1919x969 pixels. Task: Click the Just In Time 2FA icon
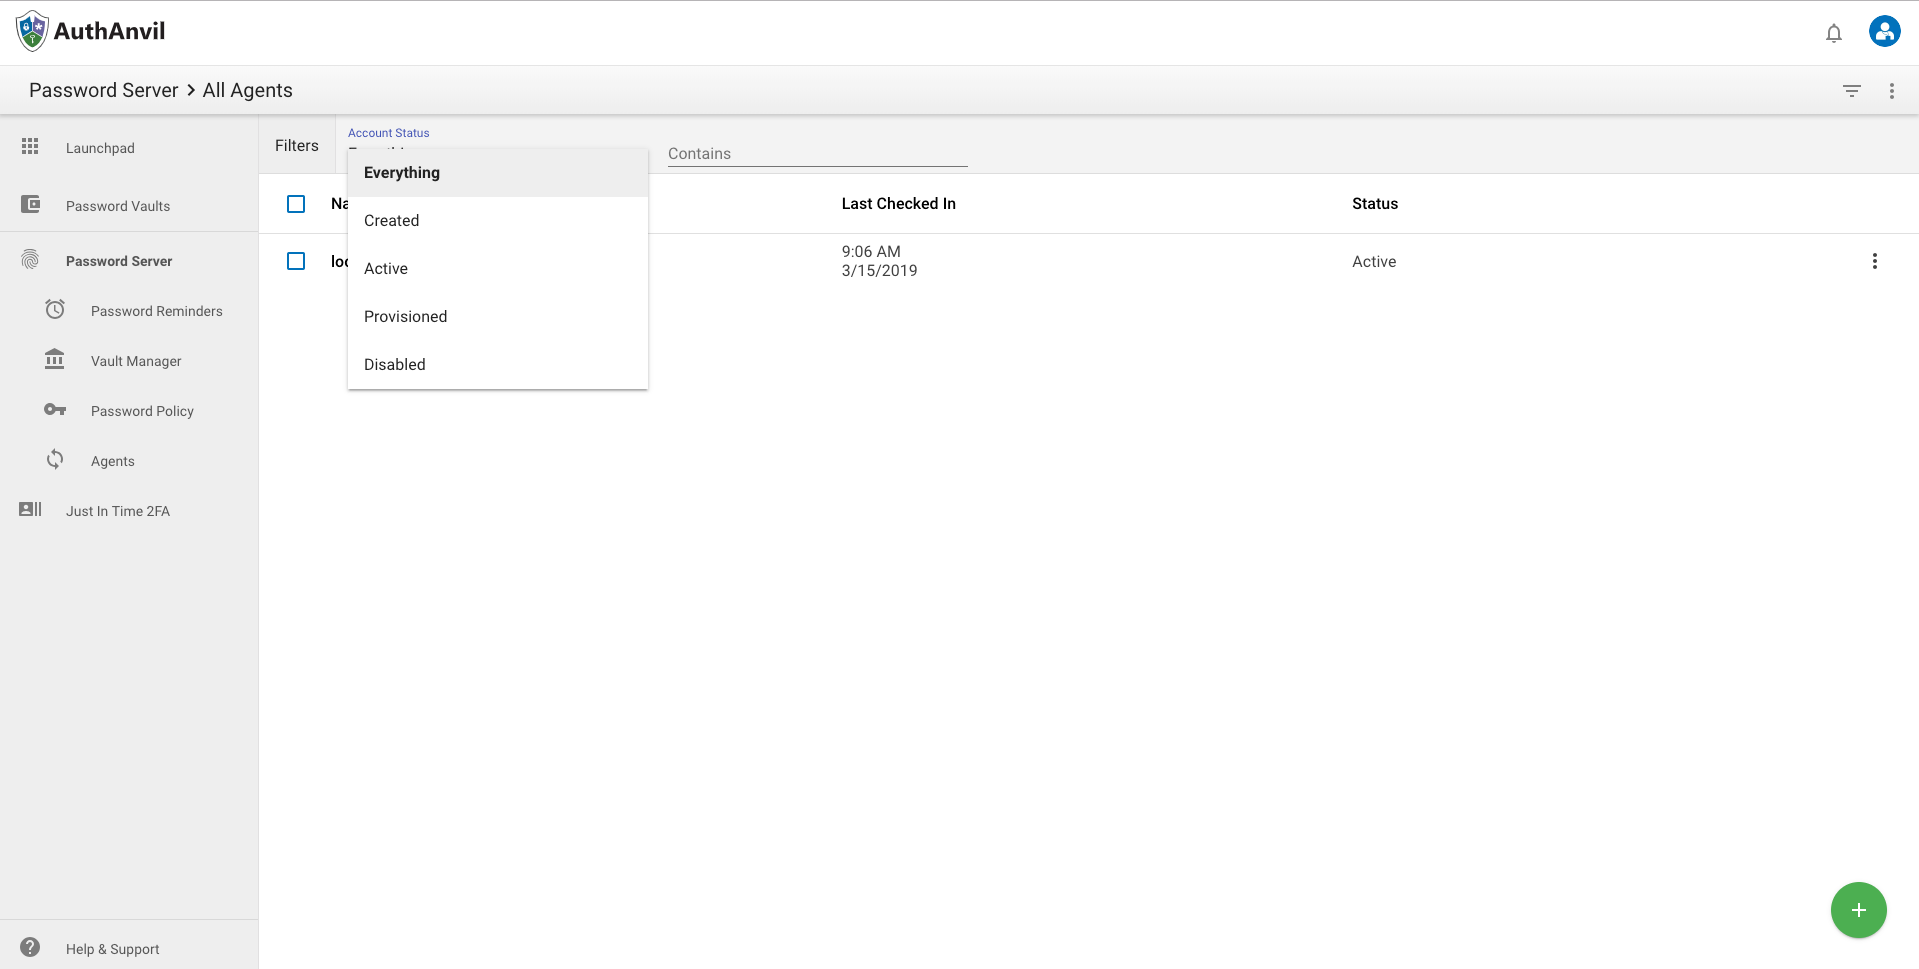point(31,510)
